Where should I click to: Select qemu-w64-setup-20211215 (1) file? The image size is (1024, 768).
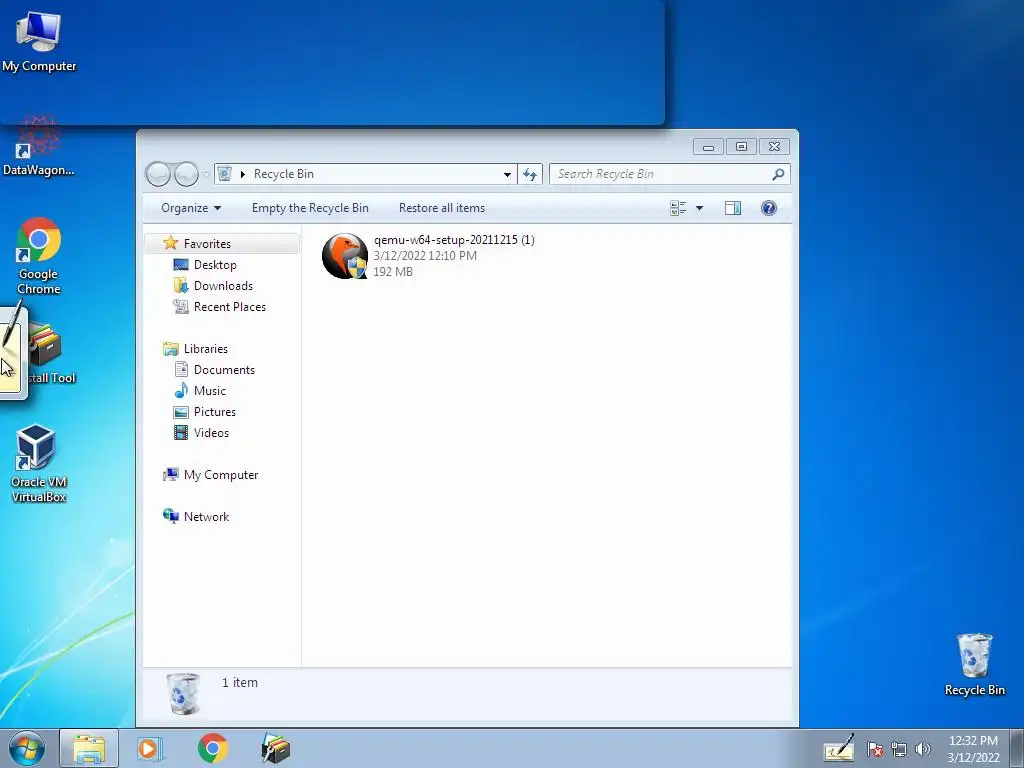tap(428, 256)
